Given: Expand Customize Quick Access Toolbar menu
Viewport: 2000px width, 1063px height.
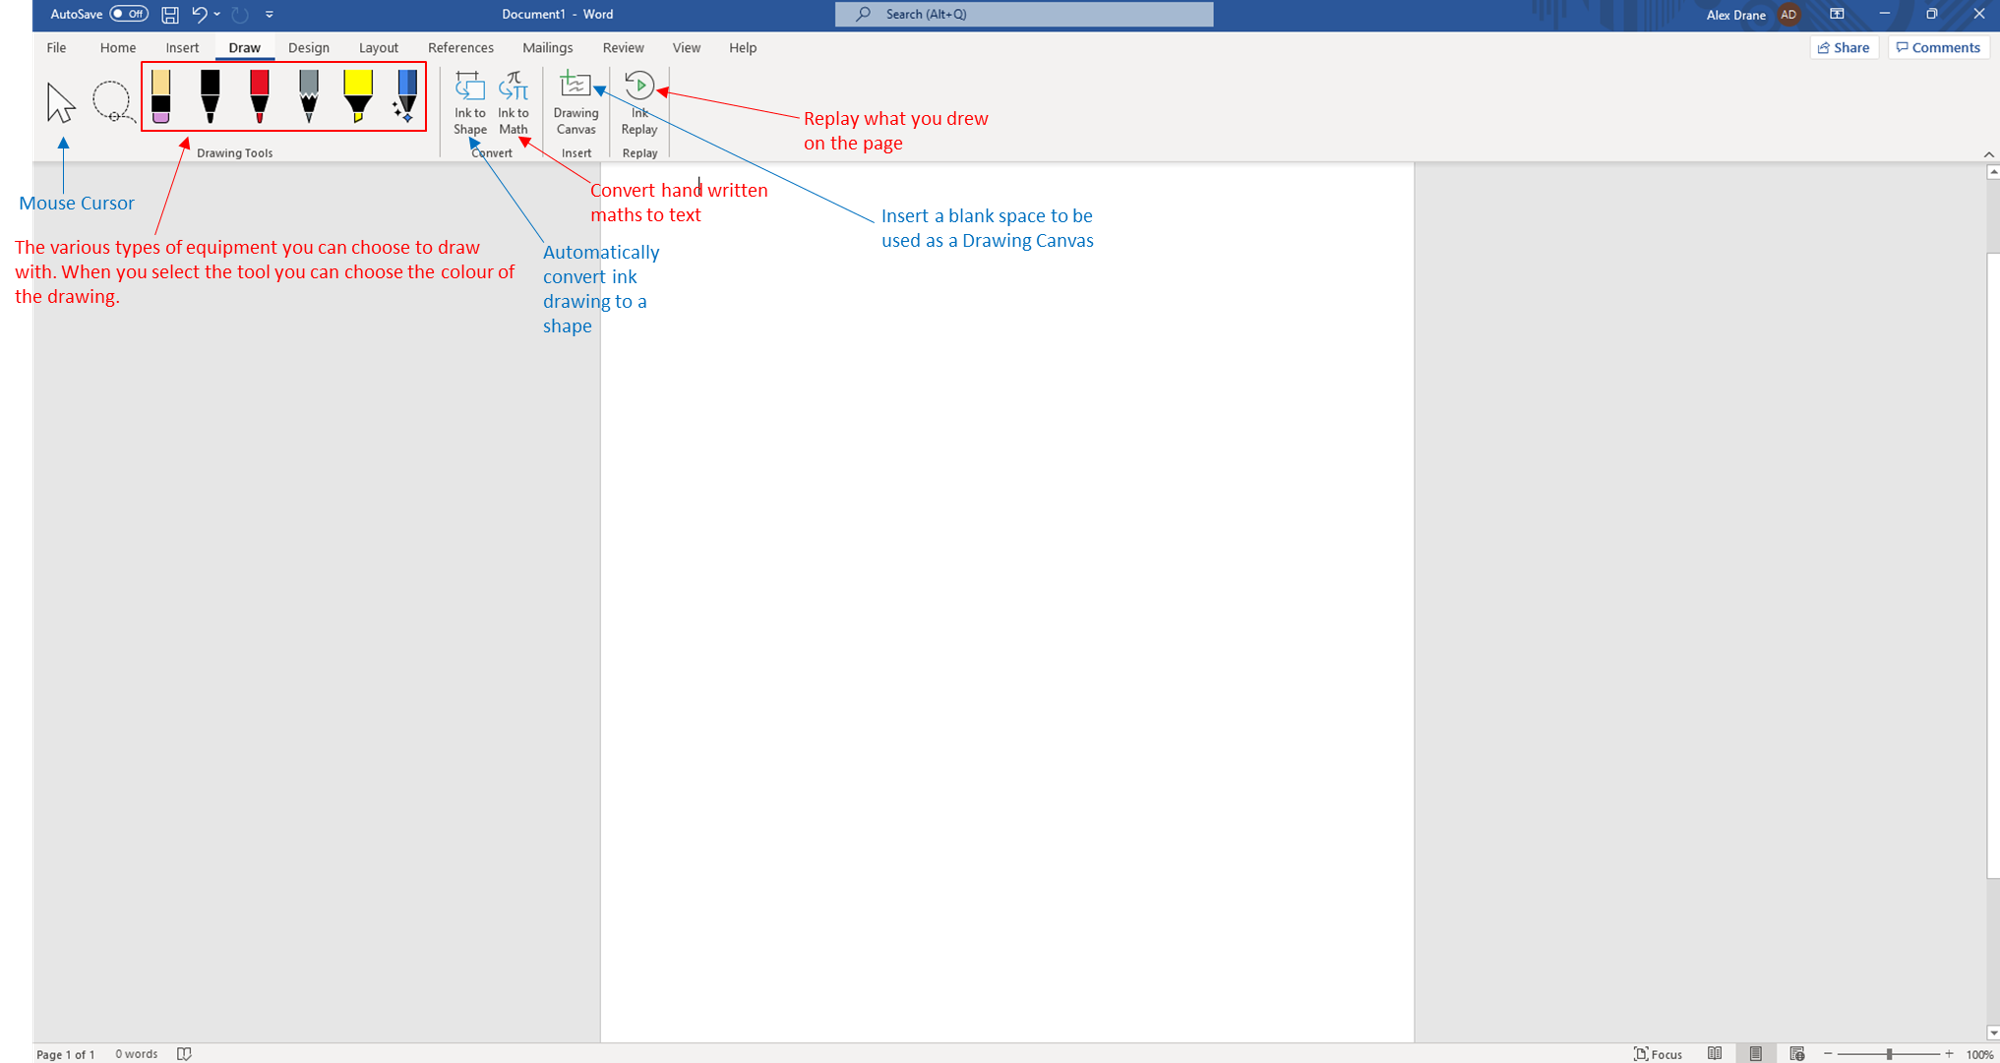Looking at the screenshot, I should point(270,14).
